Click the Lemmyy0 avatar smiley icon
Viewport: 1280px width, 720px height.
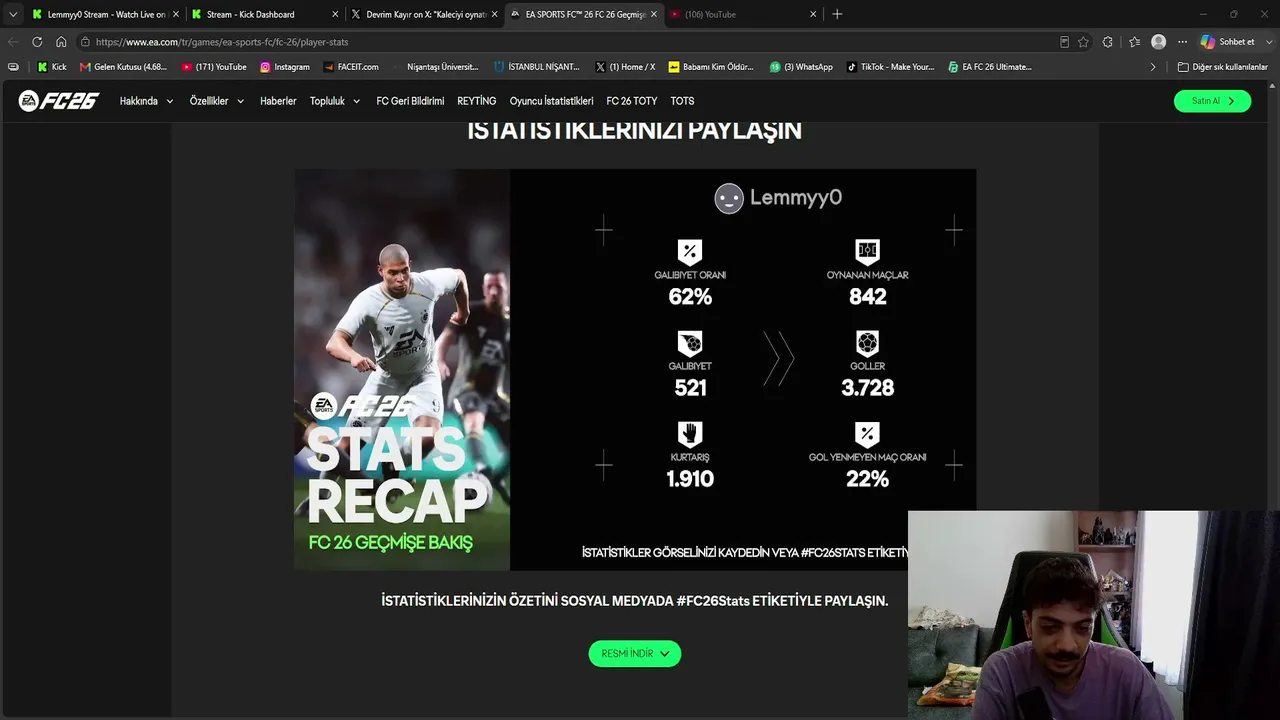tap(729, 198)
